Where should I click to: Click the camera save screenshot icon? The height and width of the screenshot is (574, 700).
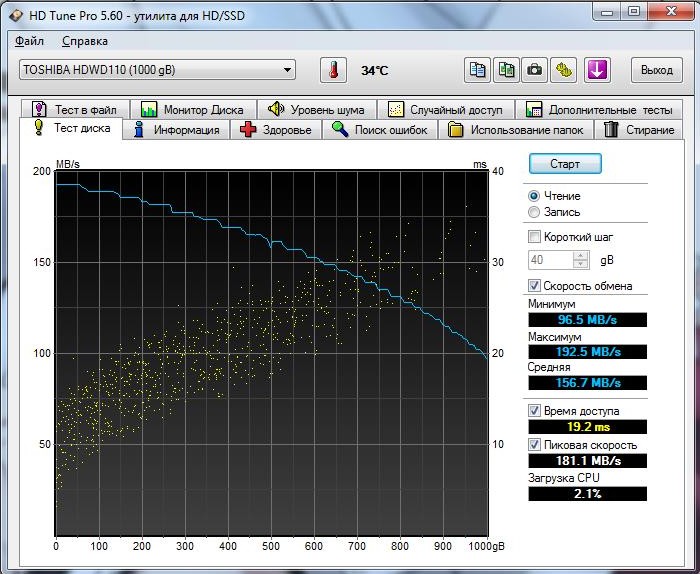(536, 70)
